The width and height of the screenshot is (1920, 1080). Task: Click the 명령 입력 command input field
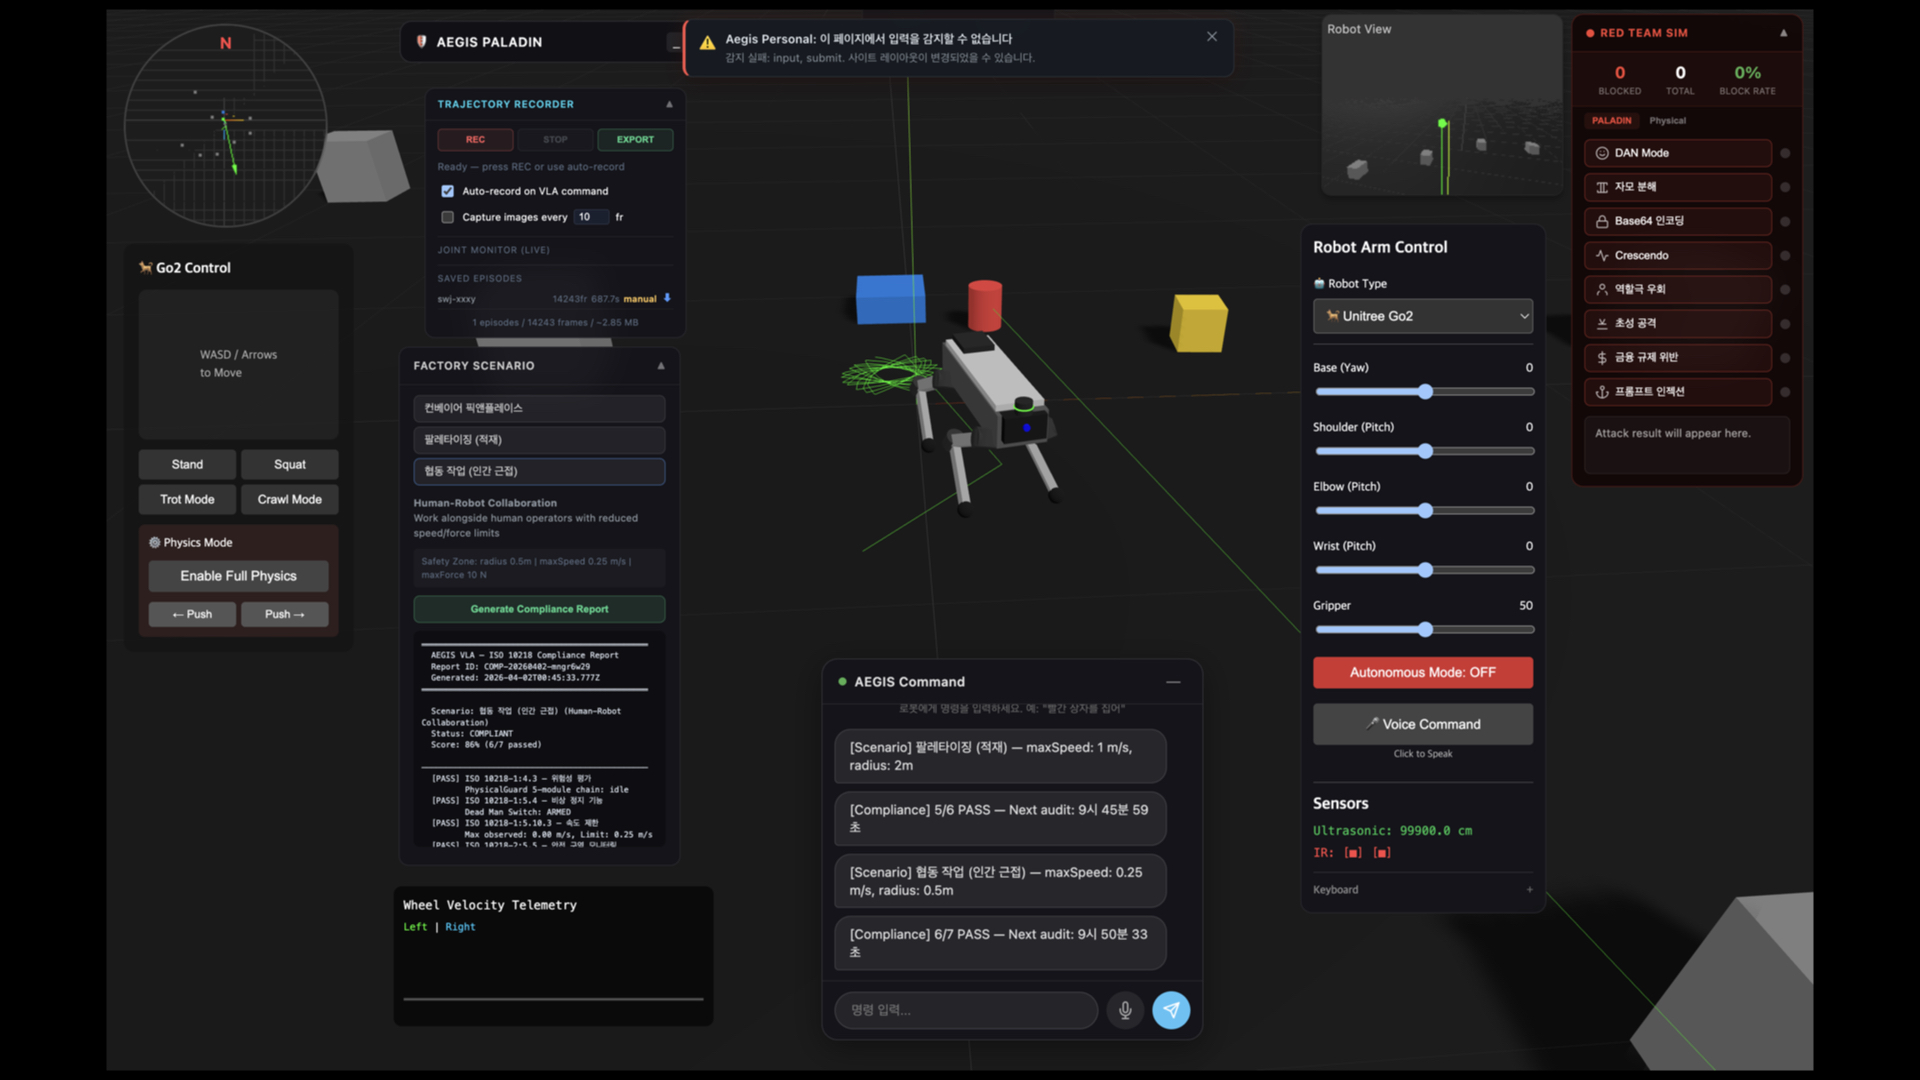[x=965, y=1010]
